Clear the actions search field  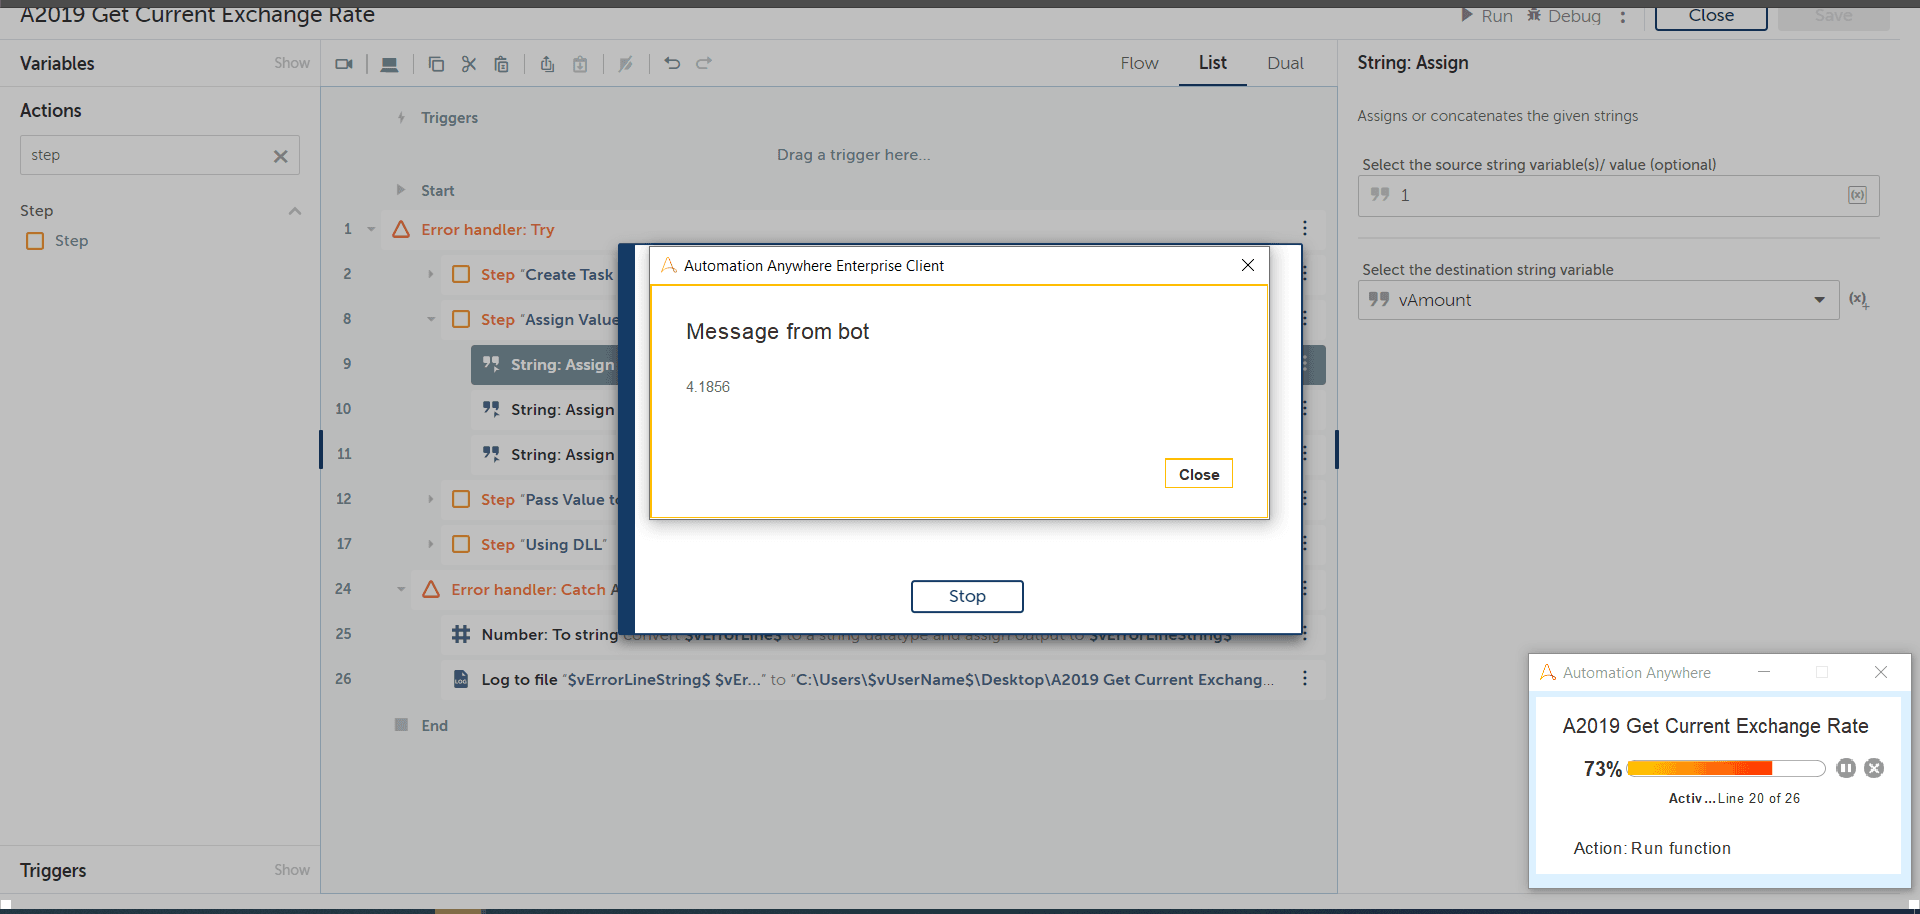tap(281, 156)
